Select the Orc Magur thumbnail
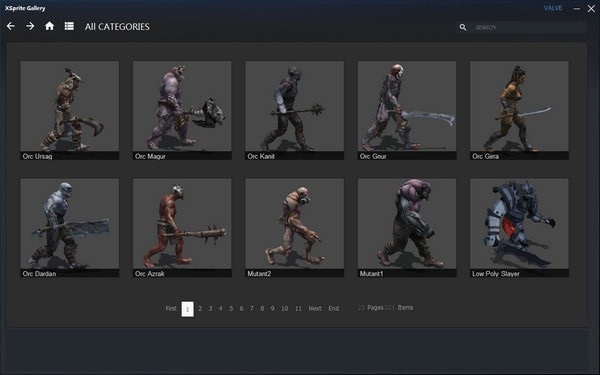 point(182,110)
